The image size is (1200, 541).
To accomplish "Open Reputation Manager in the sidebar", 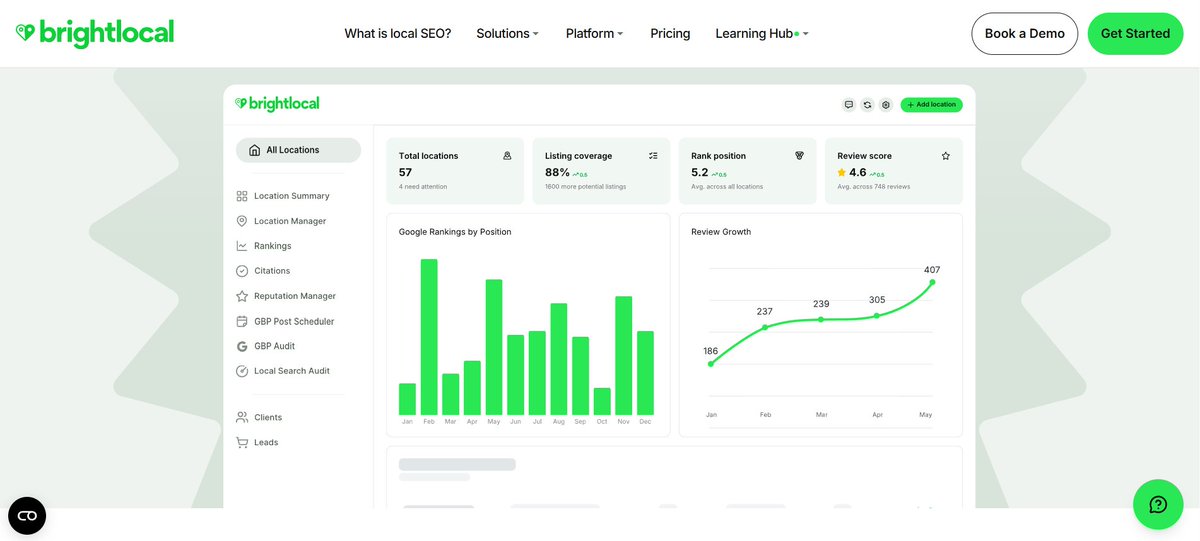I will 295,296.
